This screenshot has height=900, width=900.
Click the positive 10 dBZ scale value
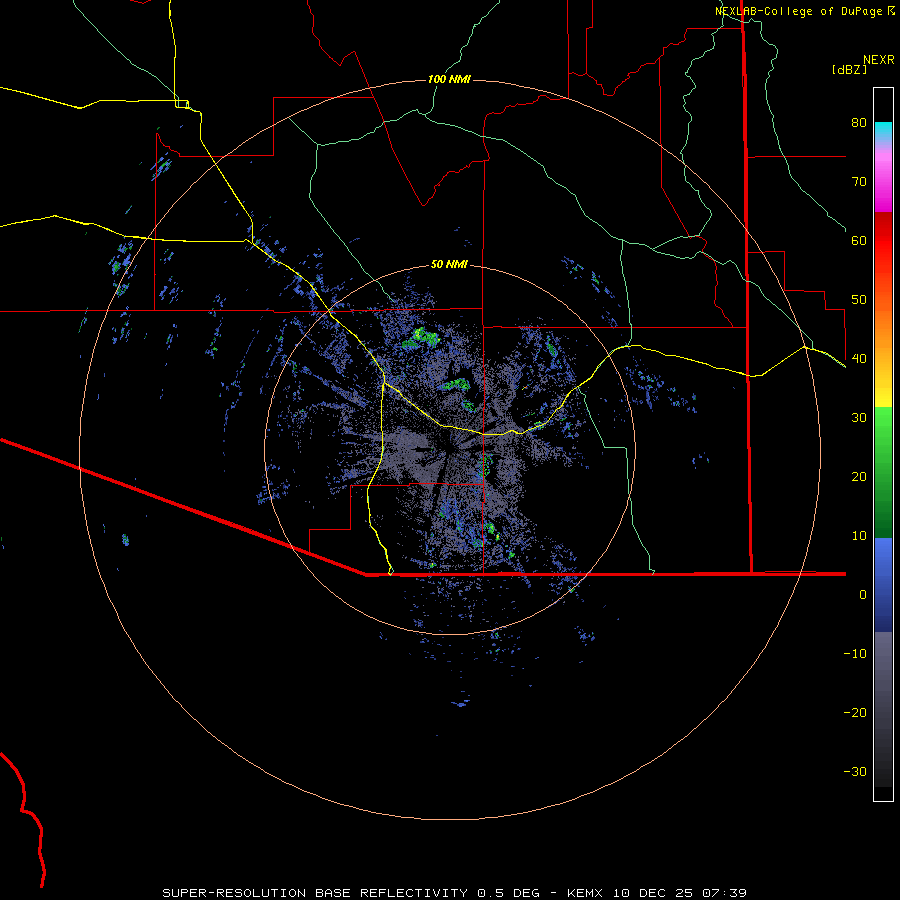(859, 536)
